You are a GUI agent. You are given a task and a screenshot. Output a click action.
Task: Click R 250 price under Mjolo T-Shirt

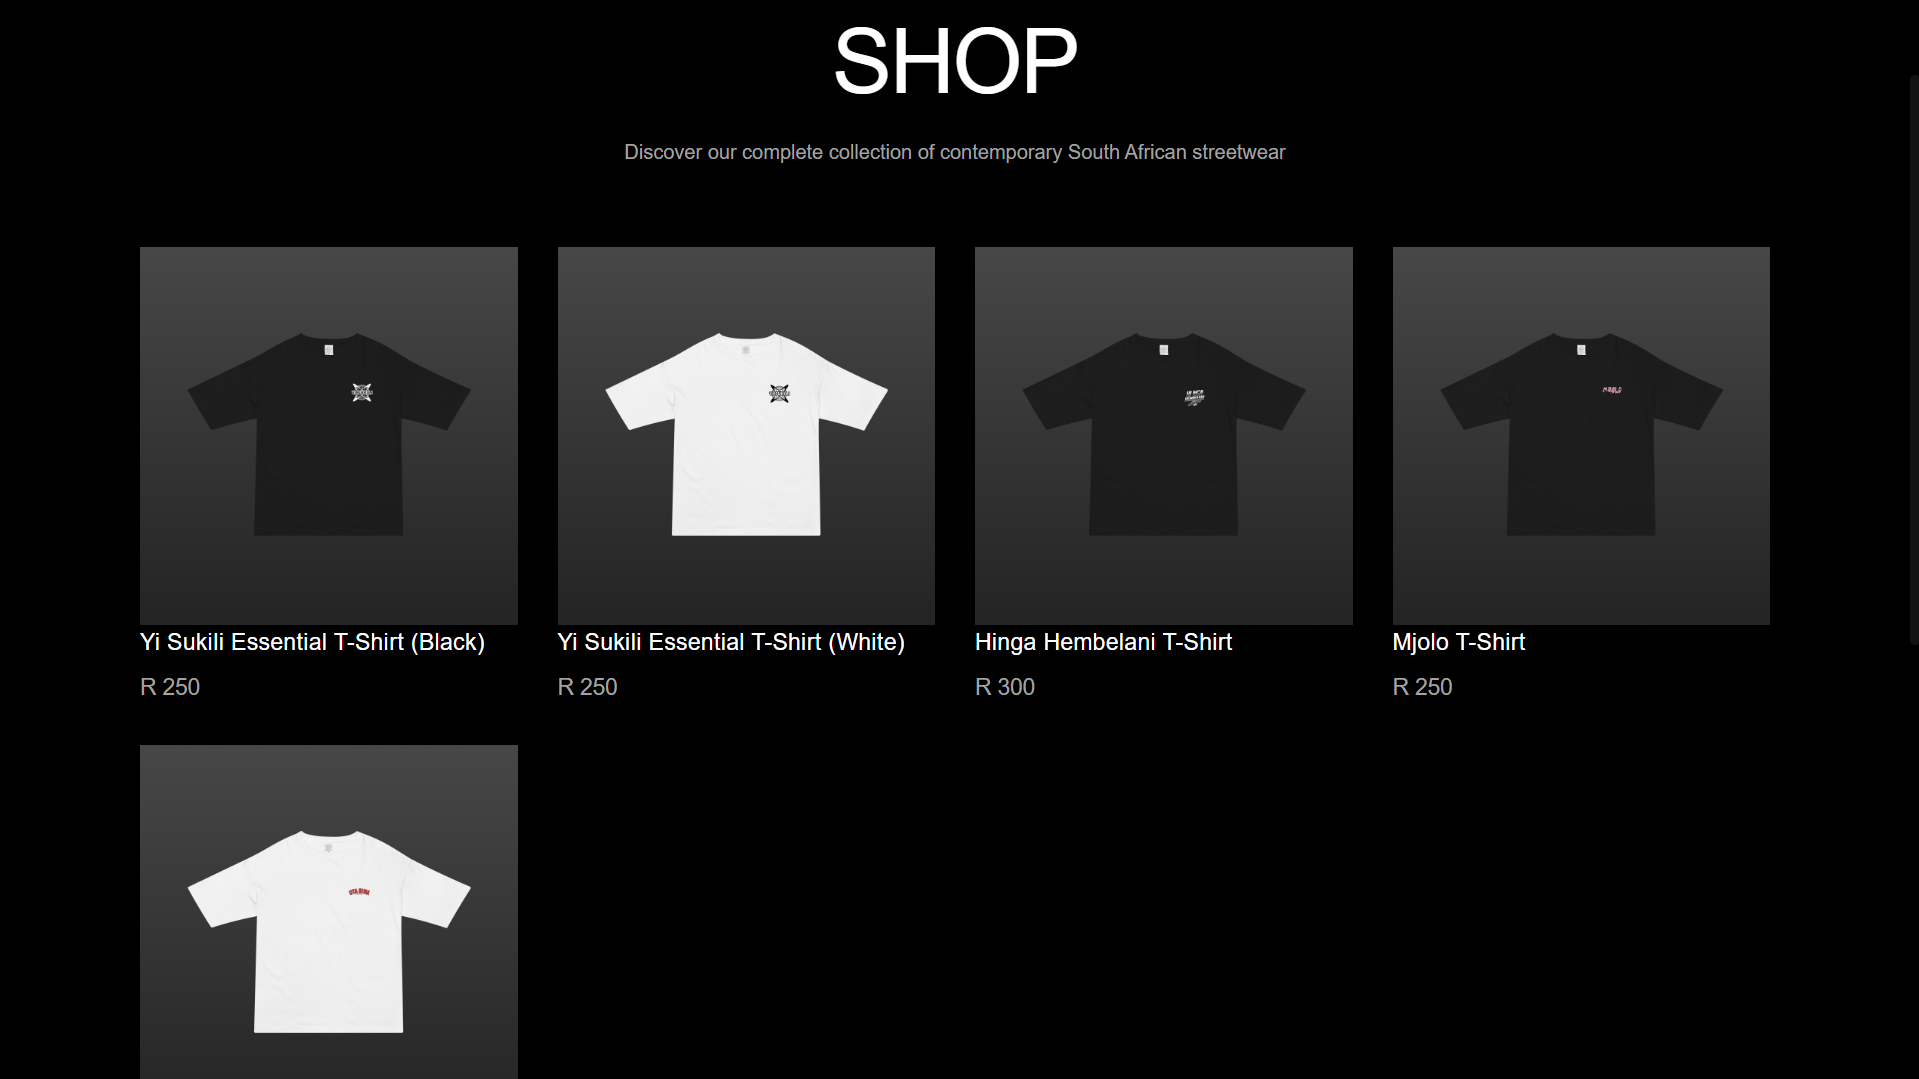(x=1422, y=687)
